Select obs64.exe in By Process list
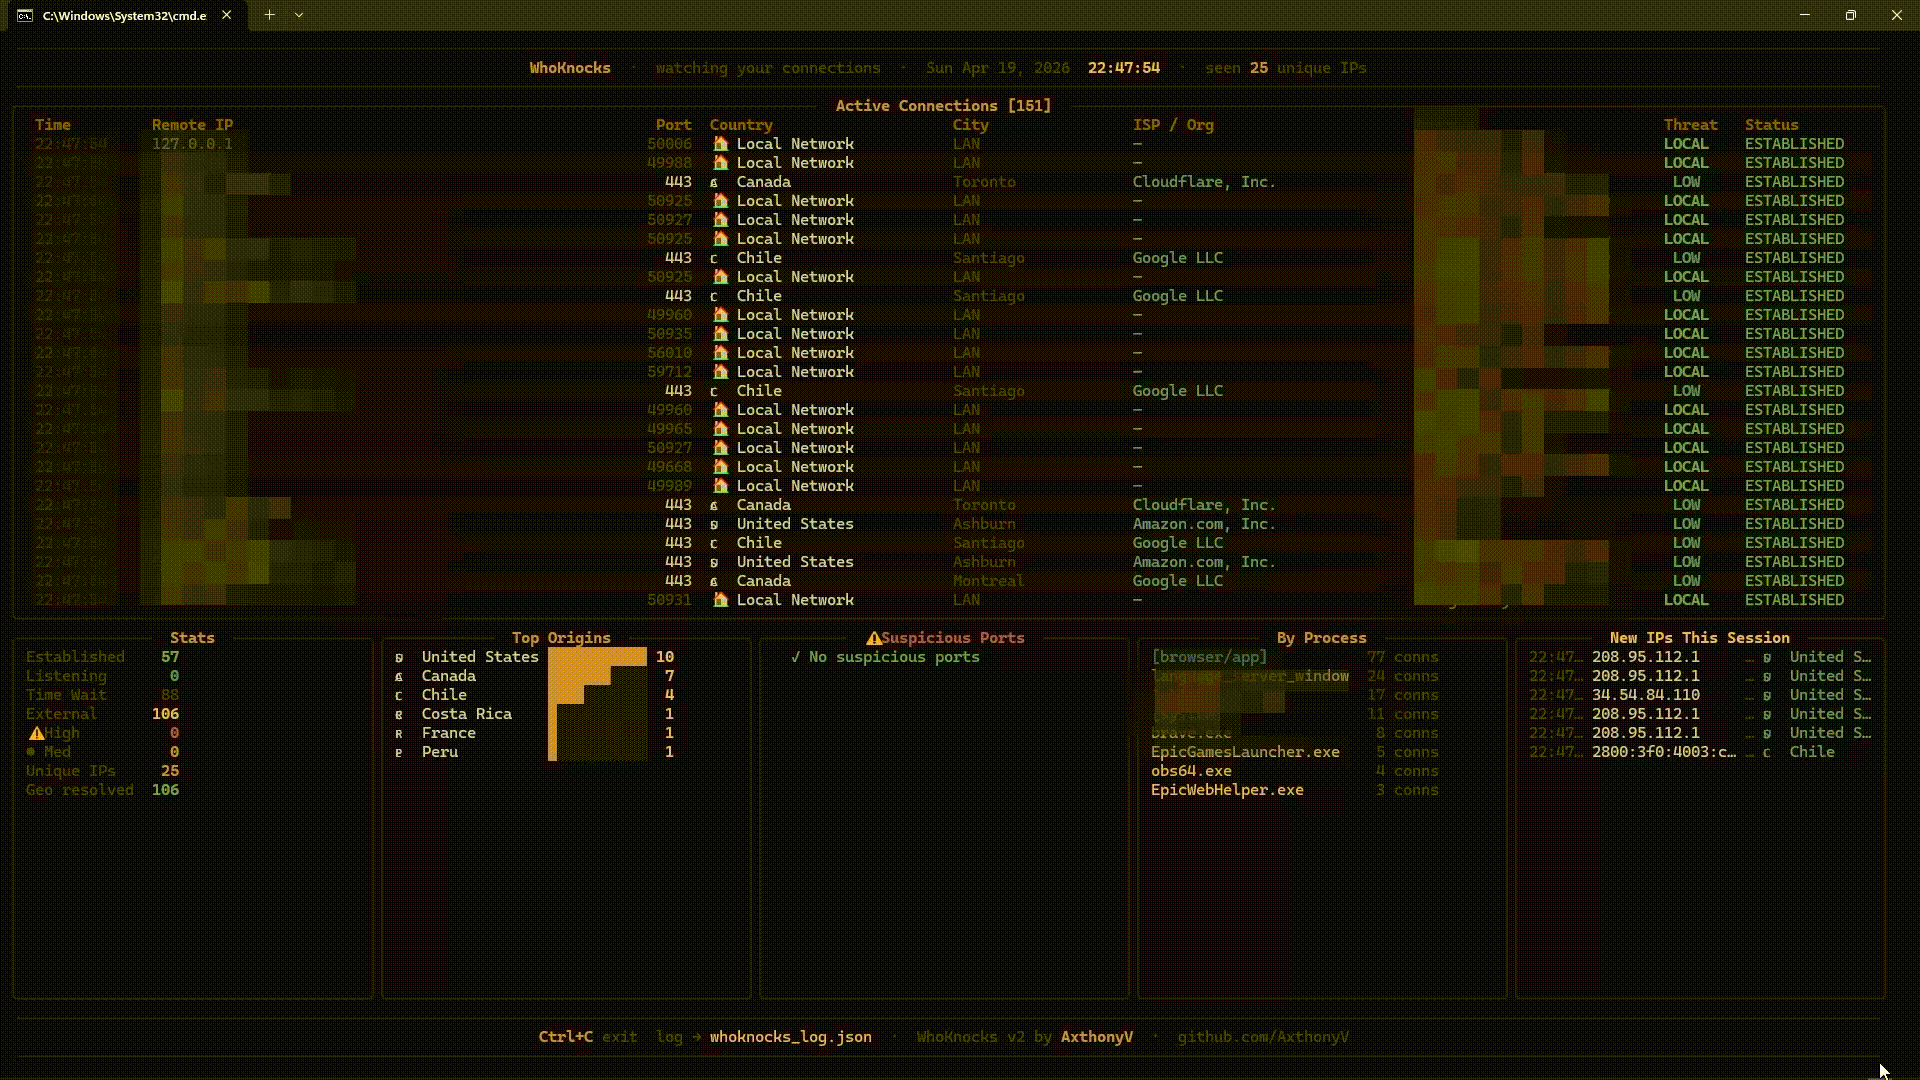This screenshot has width=1920, height=1080. (1191, 771)
